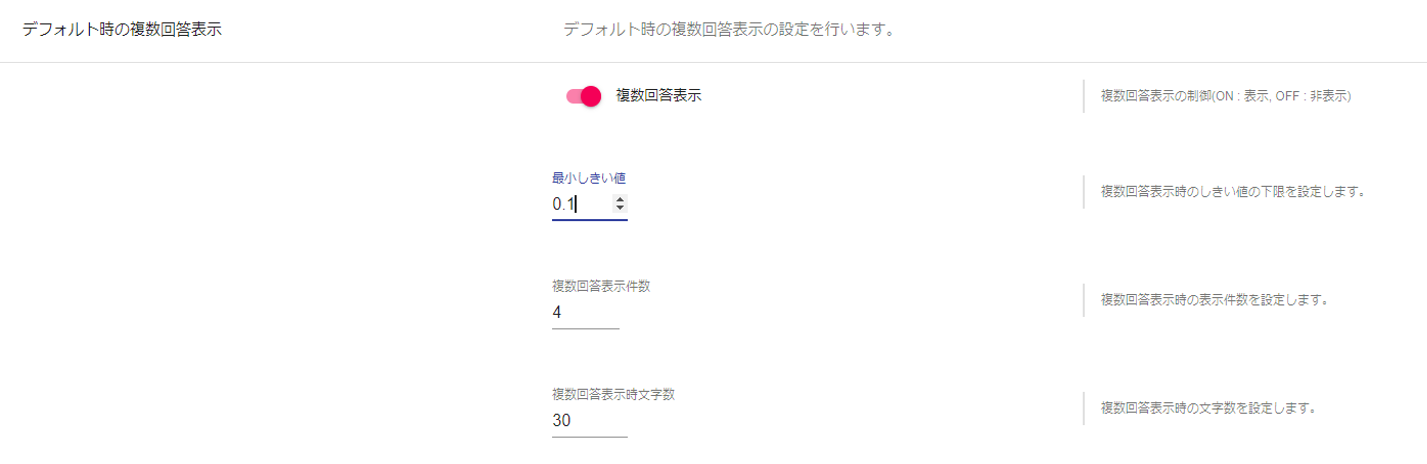Click the 複数回答表示 label beside the switch
This screenshot has width=1427, height=464.
click(x=658, y=96)
